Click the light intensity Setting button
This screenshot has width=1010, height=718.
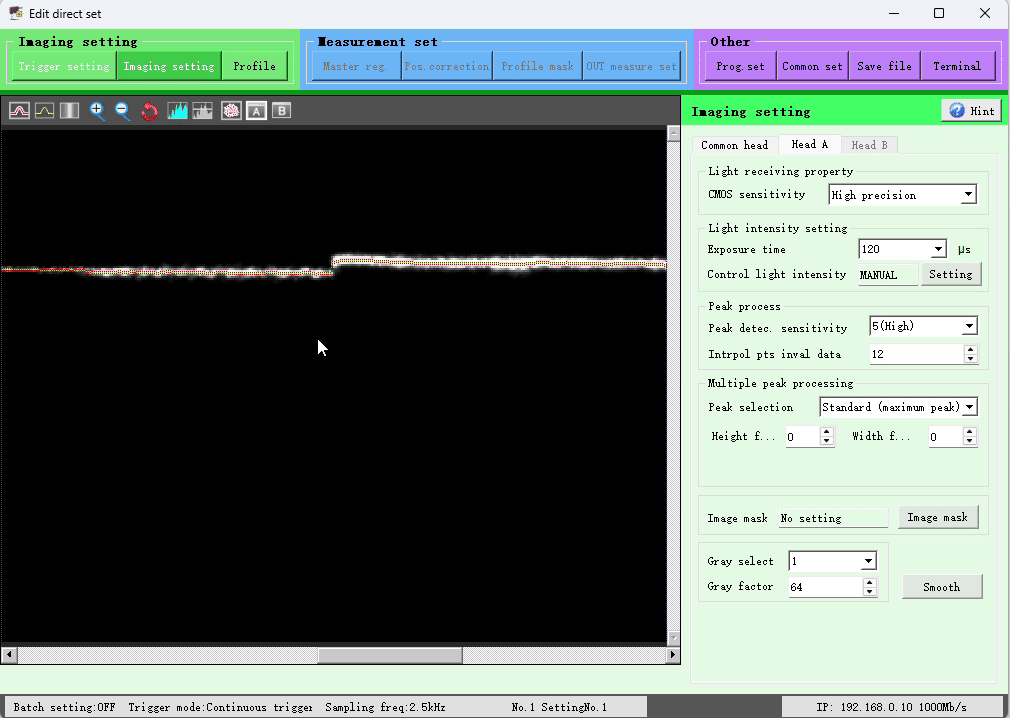click(951, 274)
